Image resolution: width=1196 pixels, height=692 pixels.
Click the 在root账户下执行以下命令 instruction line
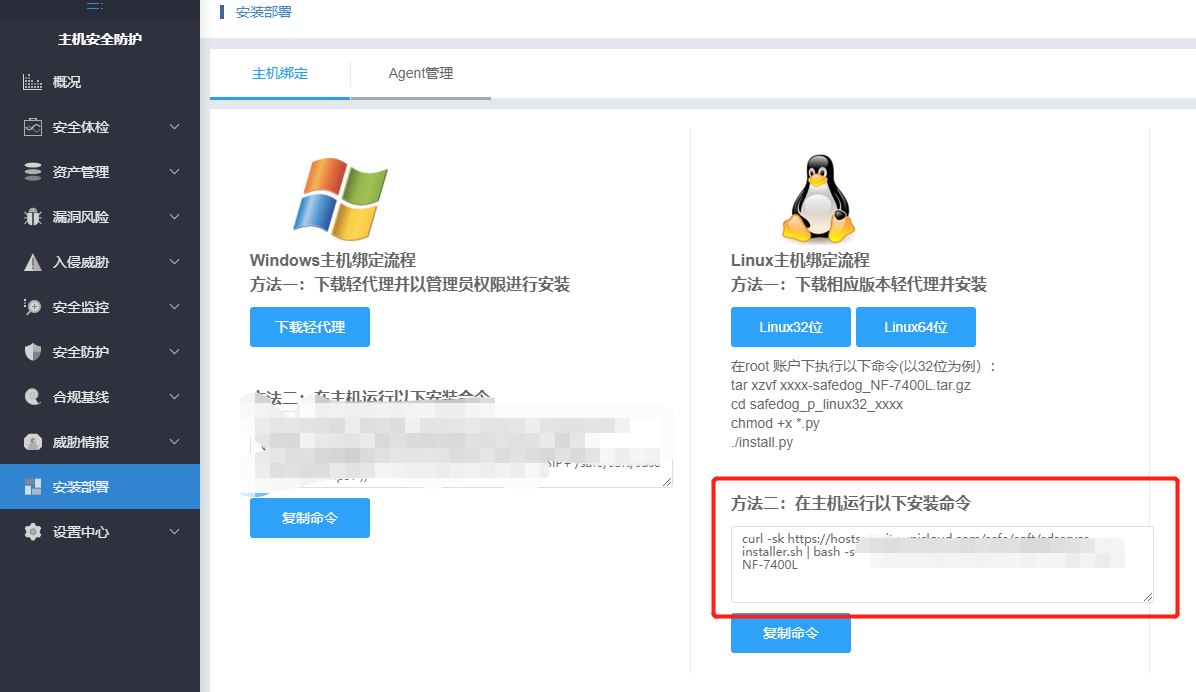(x=863, y=366)
